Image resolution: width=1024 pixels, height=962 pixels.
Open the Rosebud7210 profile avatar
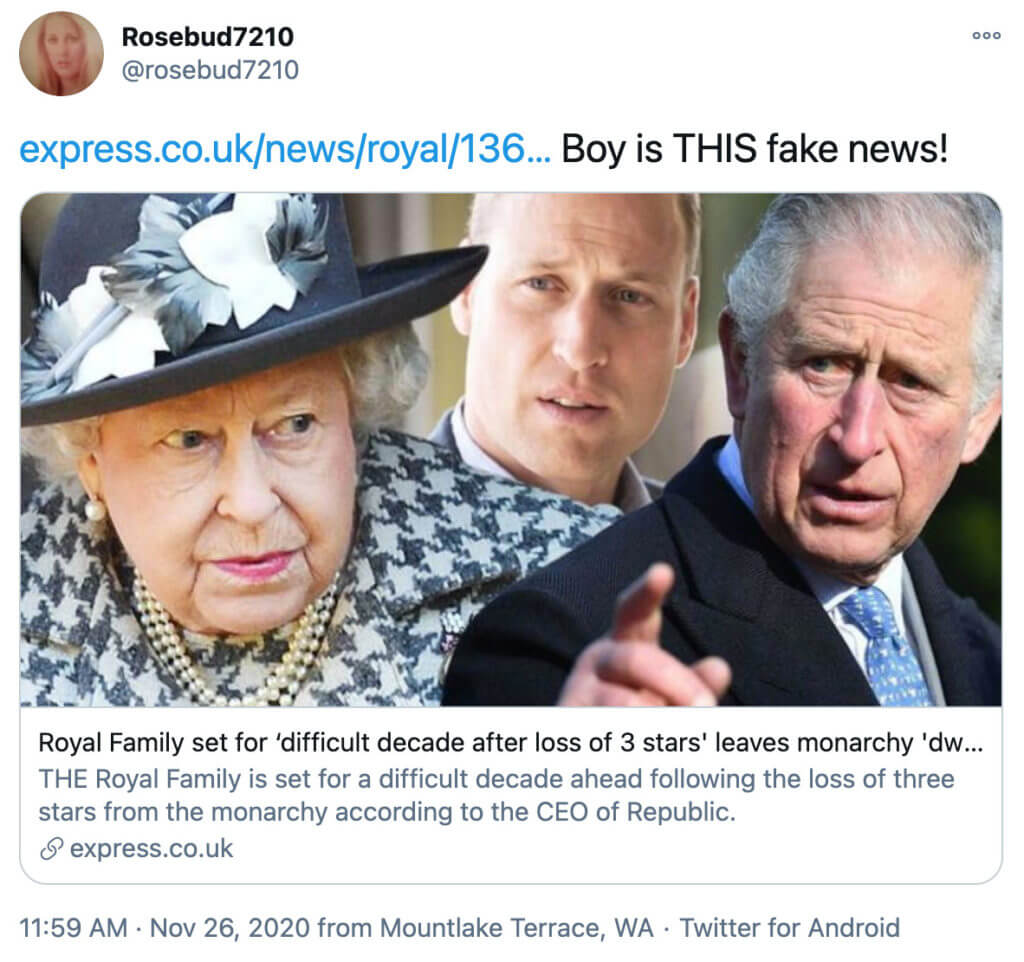click(61, 53)
